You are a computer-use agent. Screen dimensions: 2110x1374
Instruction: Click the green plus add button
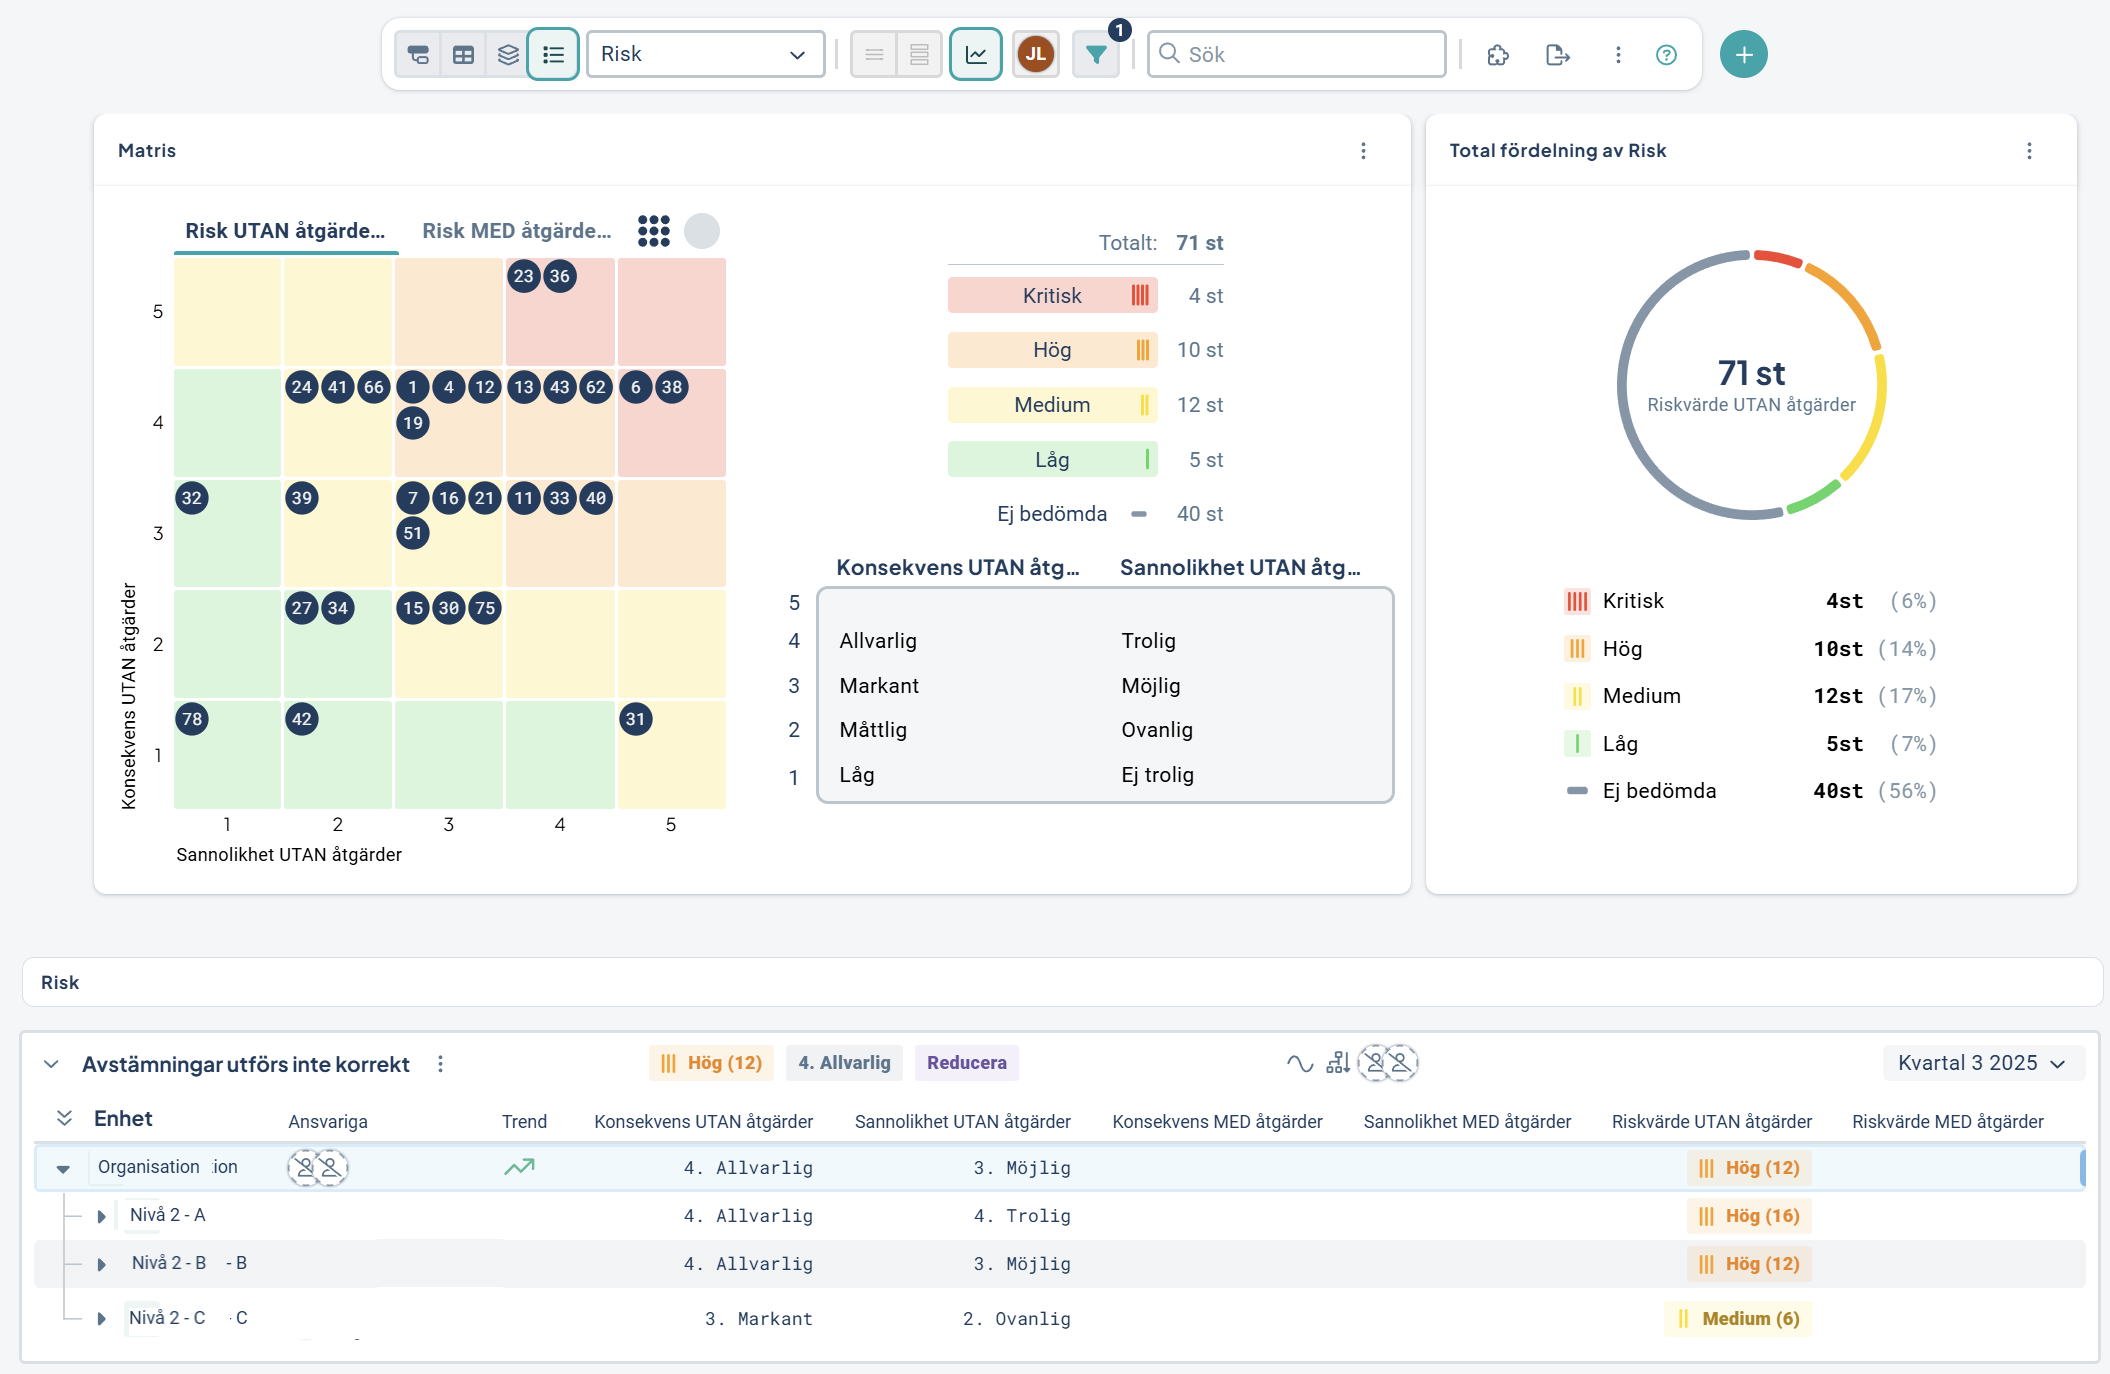(x=1744, y=54)
